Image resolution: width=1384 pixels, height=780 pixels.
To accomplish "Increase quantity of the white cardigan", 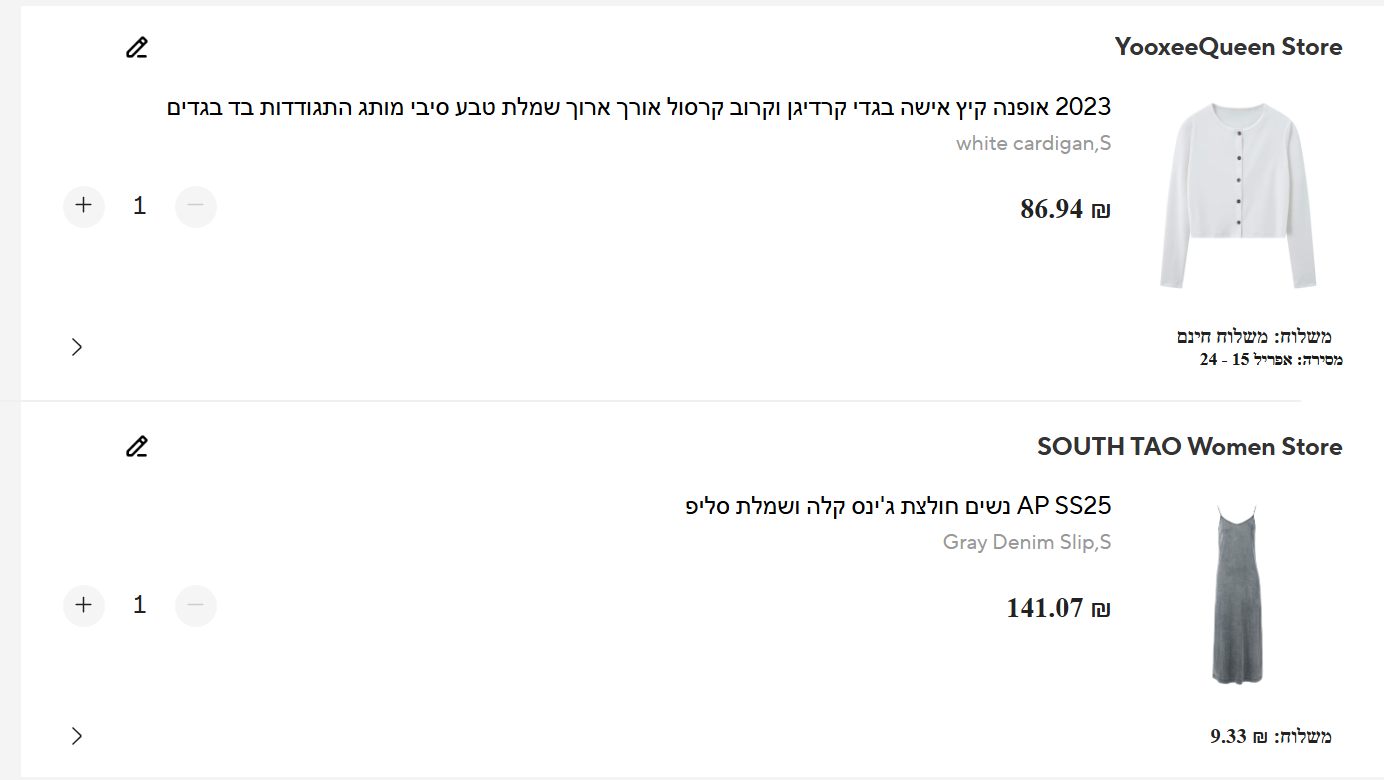I will (84, 206).
